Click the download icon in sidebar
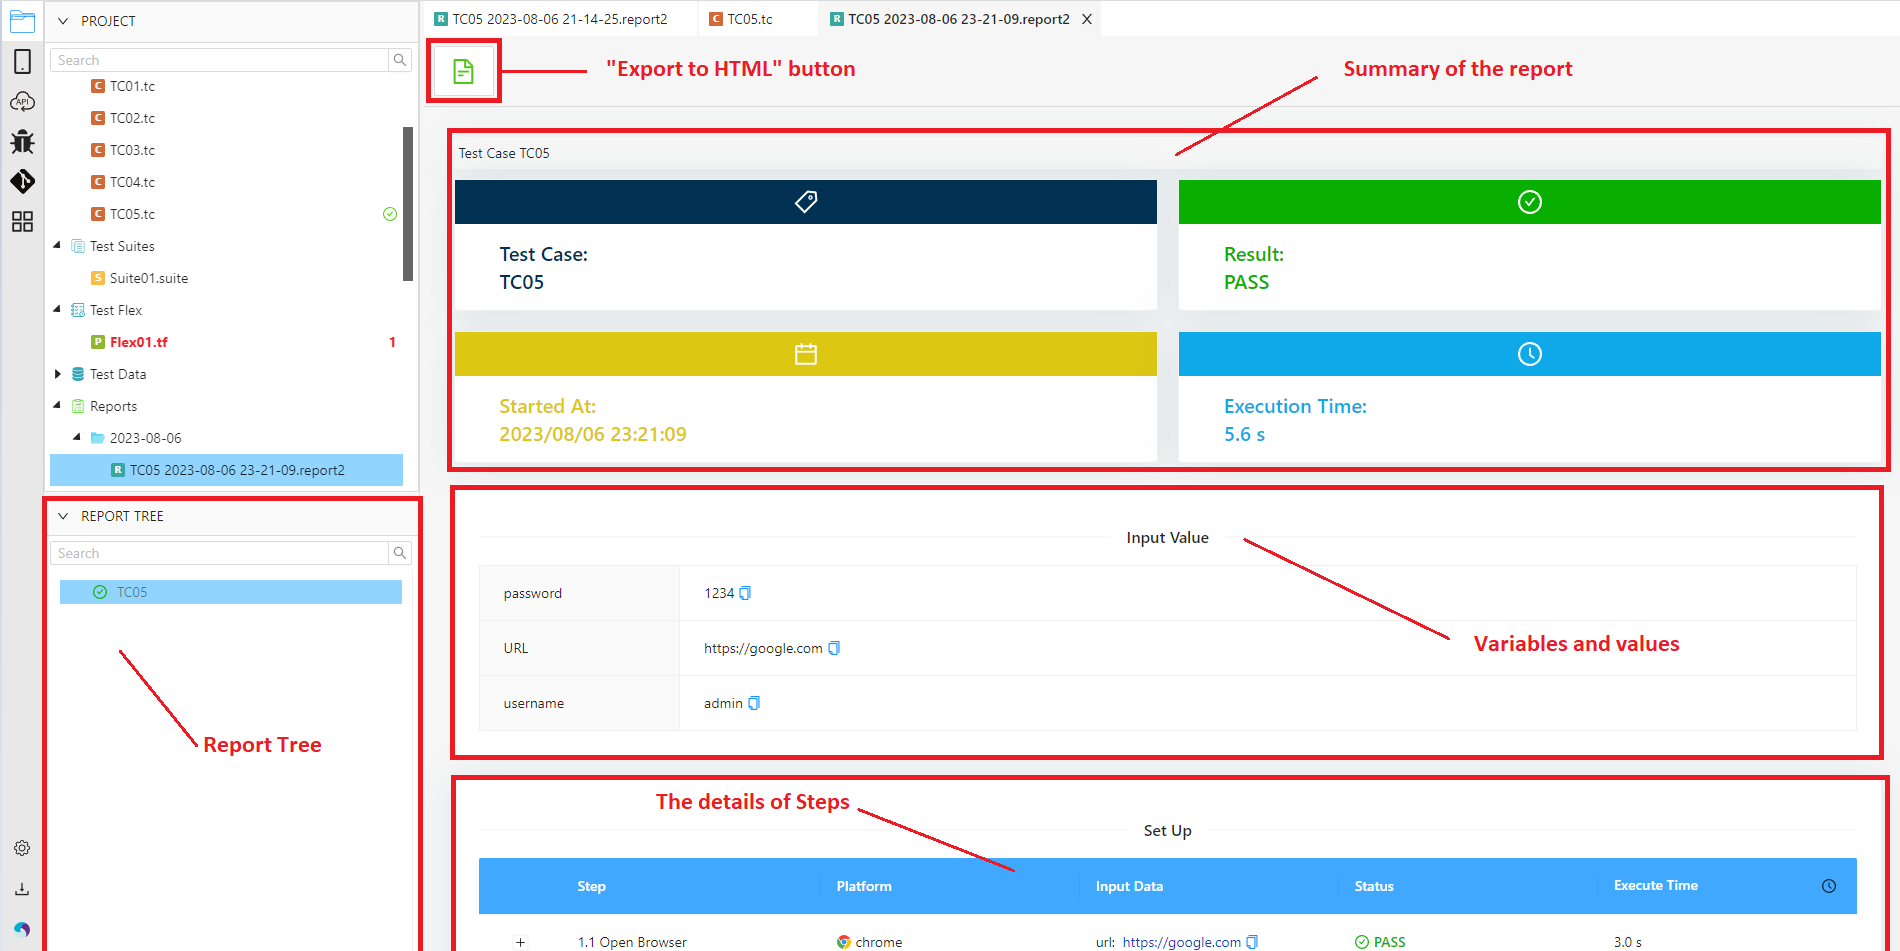This screenshot has width=1900, height=951. [x=22, y=889]
